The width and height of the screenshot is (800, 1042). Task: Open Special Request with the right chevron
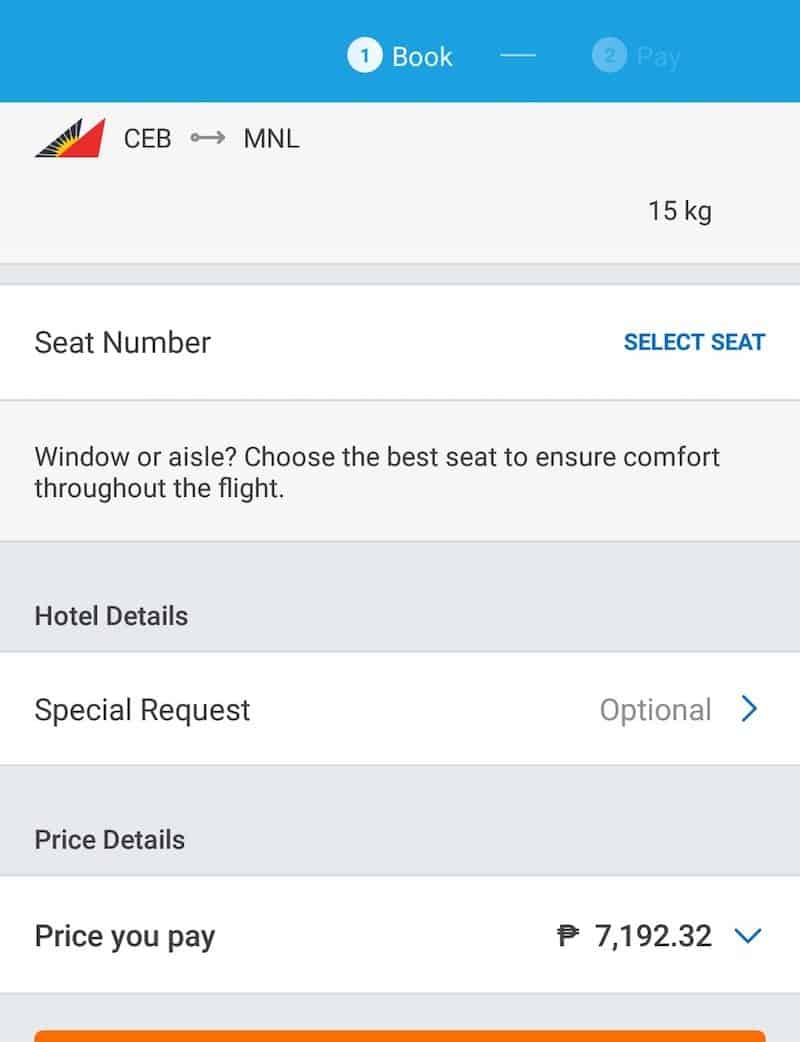(x=749, y=710)
